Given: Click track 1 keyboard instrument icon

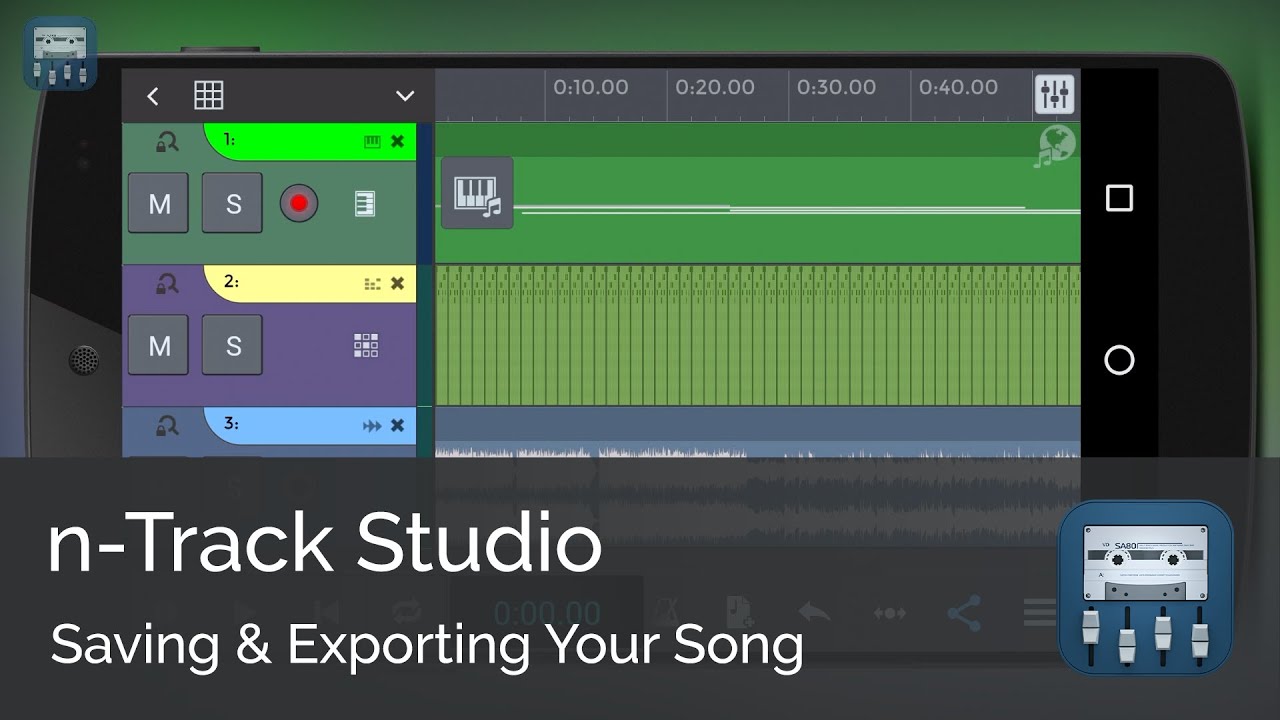Looking at the screenshot, I should (x=372, y=142).
